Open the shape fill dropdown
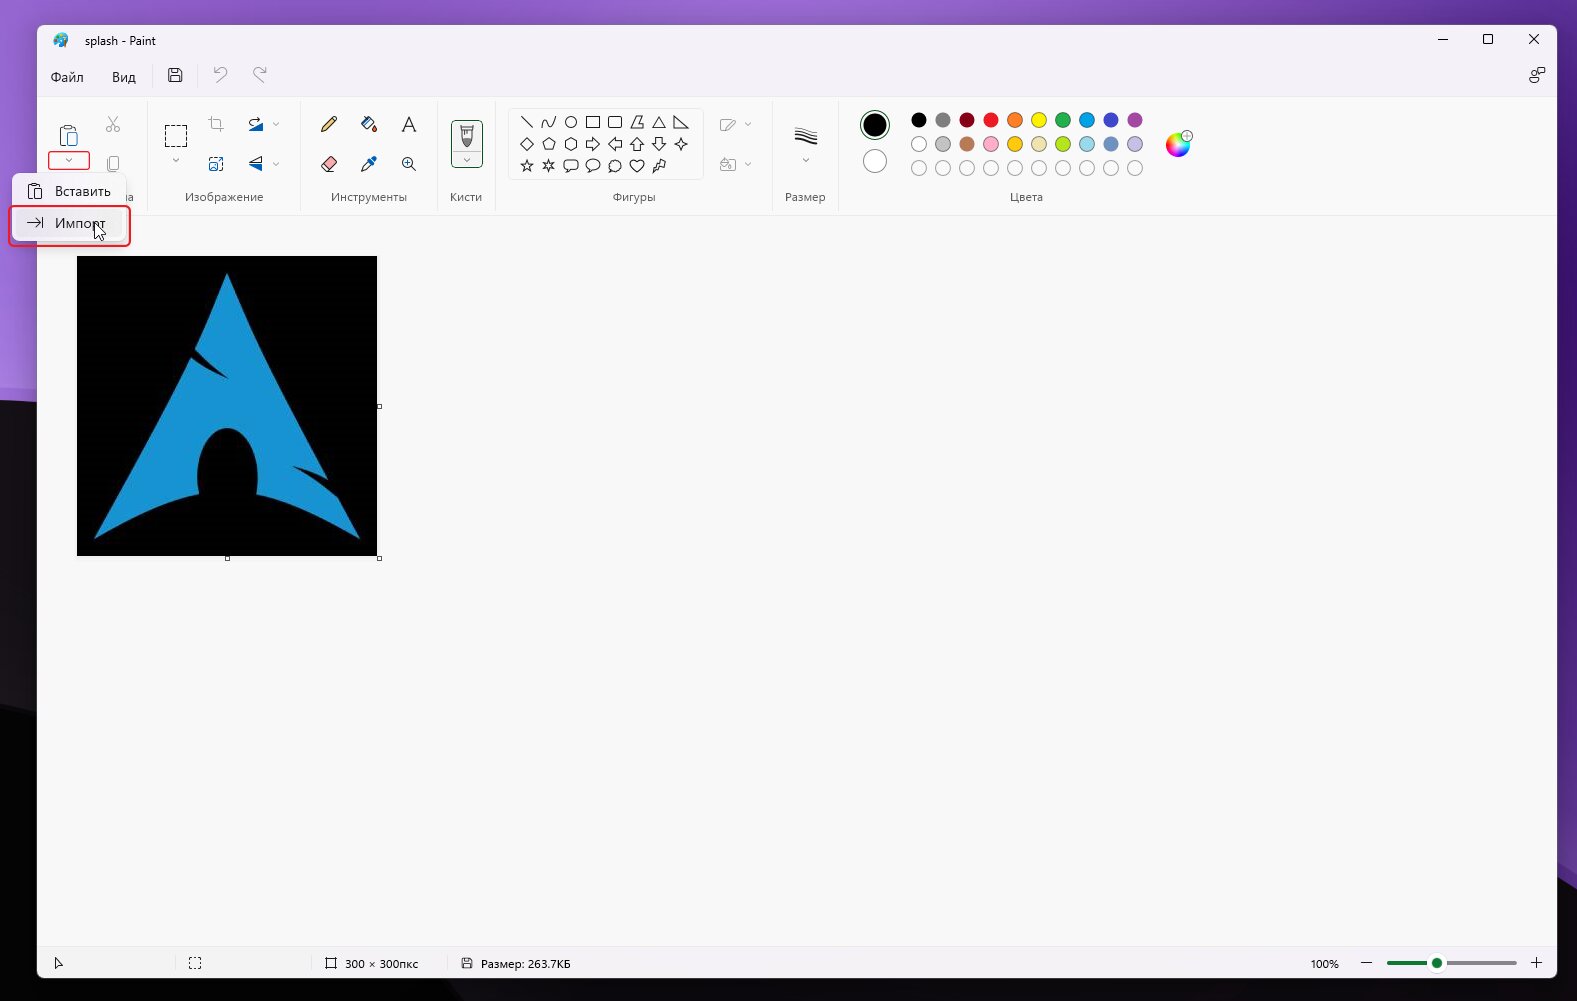 735,164
